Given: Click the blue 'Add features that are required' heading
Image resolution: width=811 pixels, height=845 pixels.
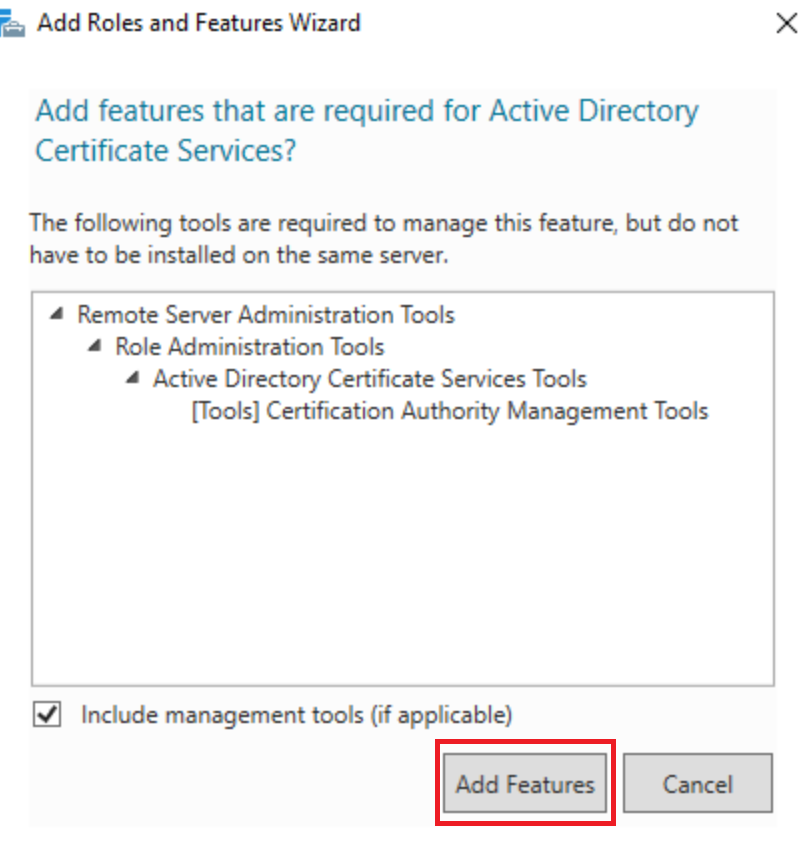Looking at the screenshot, I should tap(367, 112).
